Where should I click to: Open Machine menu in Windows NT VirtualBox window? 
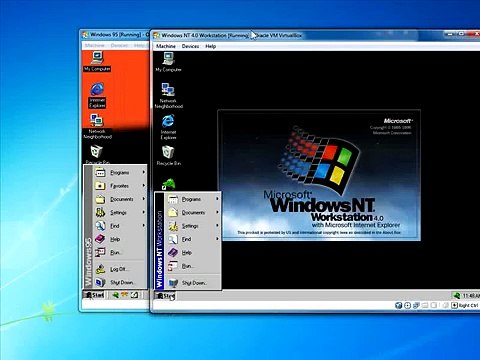point(166,46)
